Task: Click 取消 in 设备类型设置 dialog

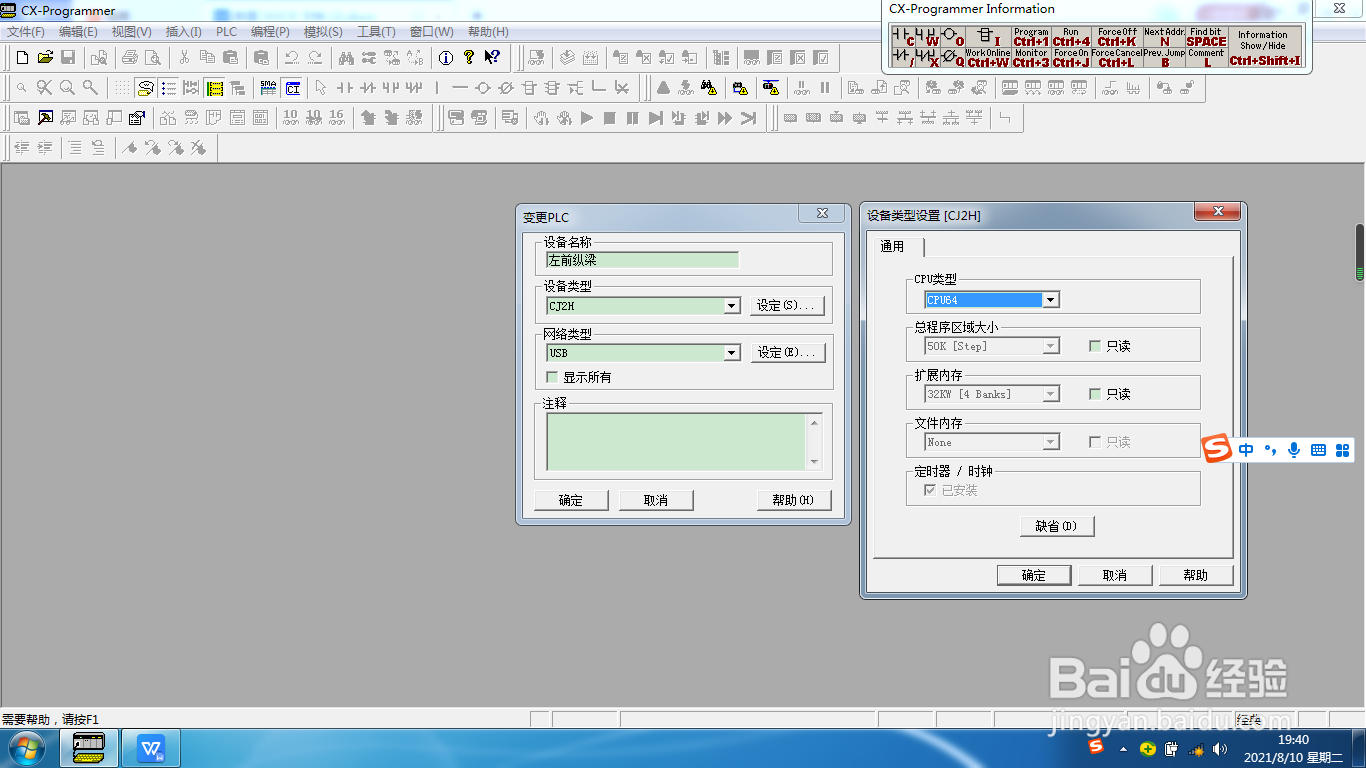Action: [1115, 575]
